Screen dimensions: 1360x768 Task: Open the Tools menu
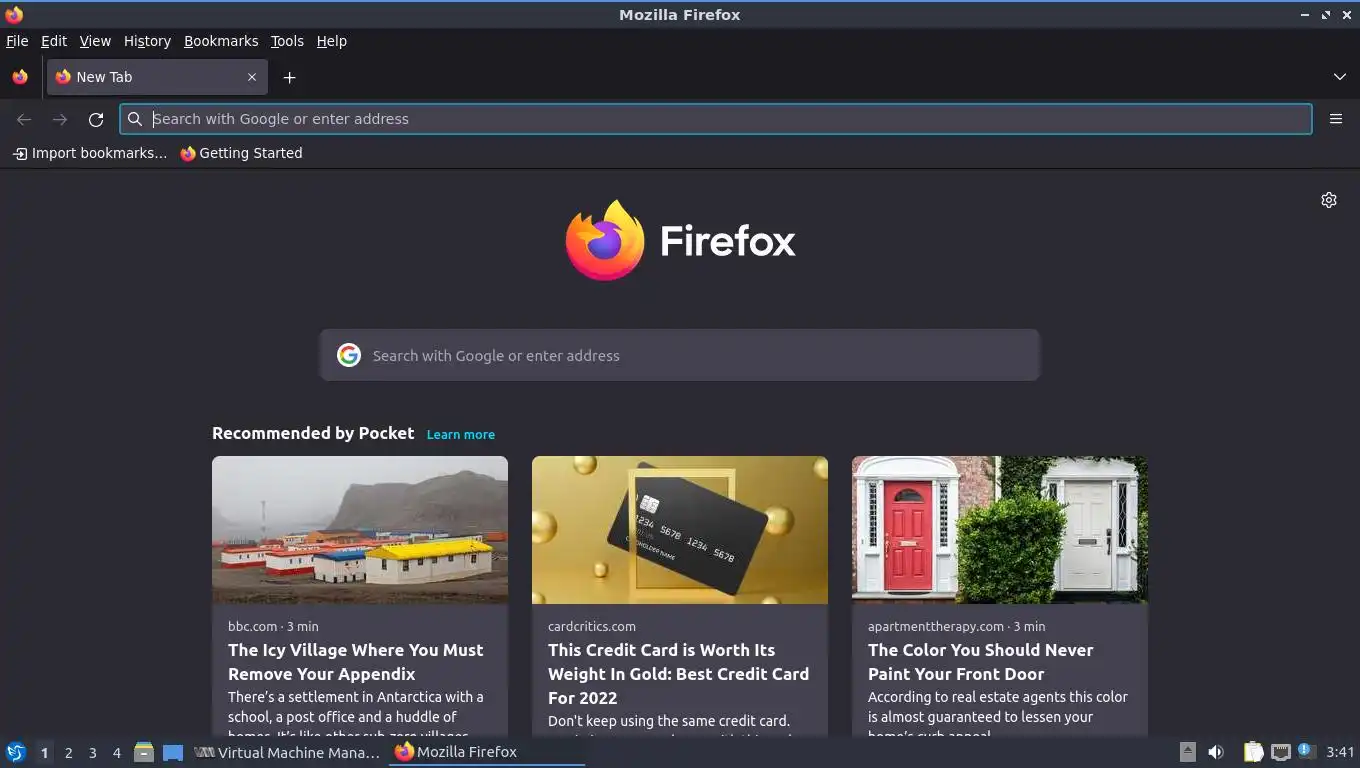(287, 41)
